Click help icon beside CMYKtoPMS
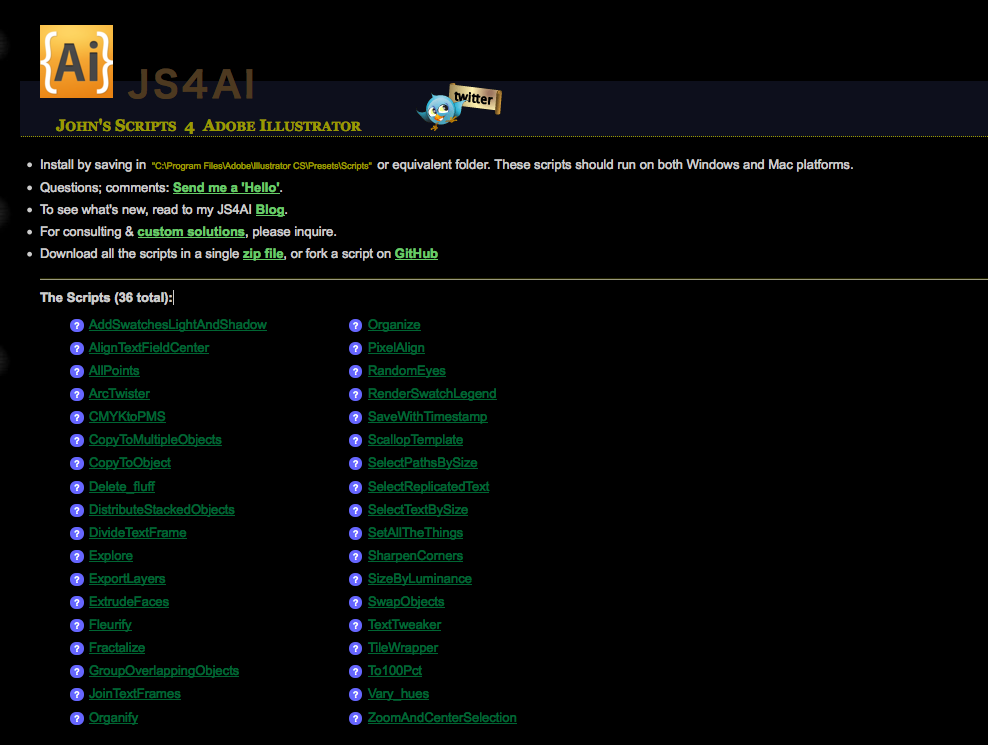This screenshot has width=988, height=745. [77, 417]
